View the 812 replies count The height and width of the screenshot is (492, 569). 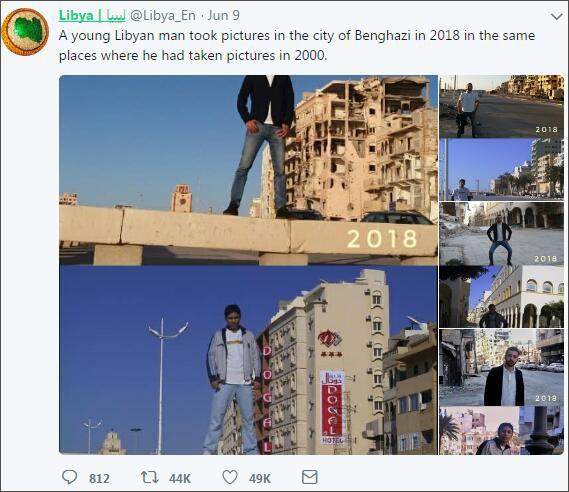pyautogui.click(x=99, y=478)
